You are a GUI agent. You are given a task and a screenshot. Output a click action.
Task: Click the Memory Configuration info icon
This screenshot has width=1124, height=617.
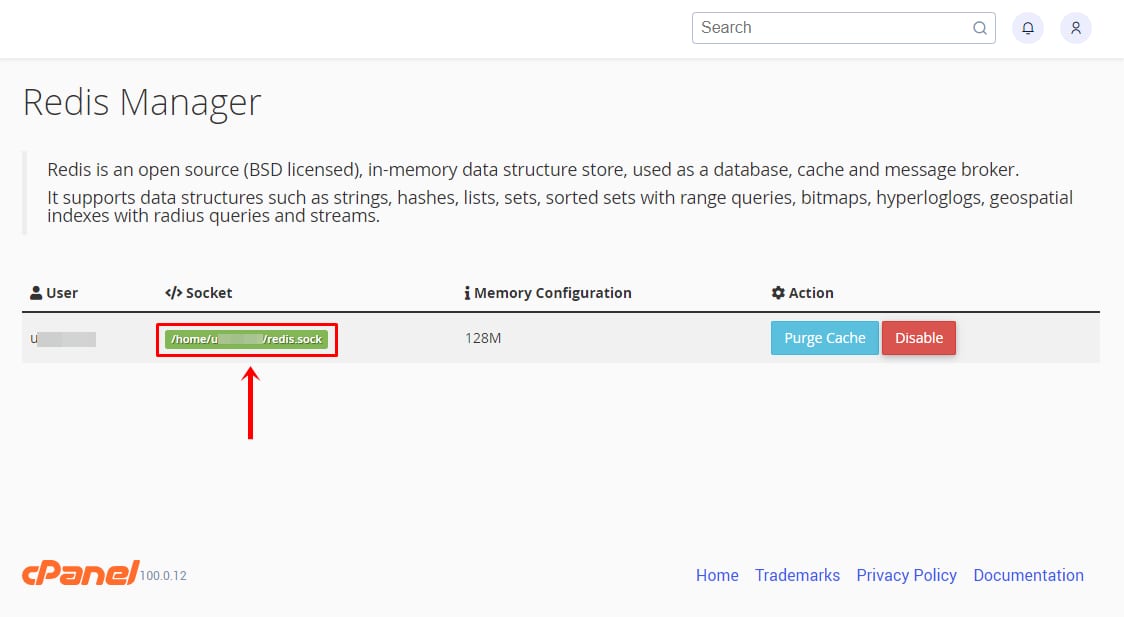(467, 293)
